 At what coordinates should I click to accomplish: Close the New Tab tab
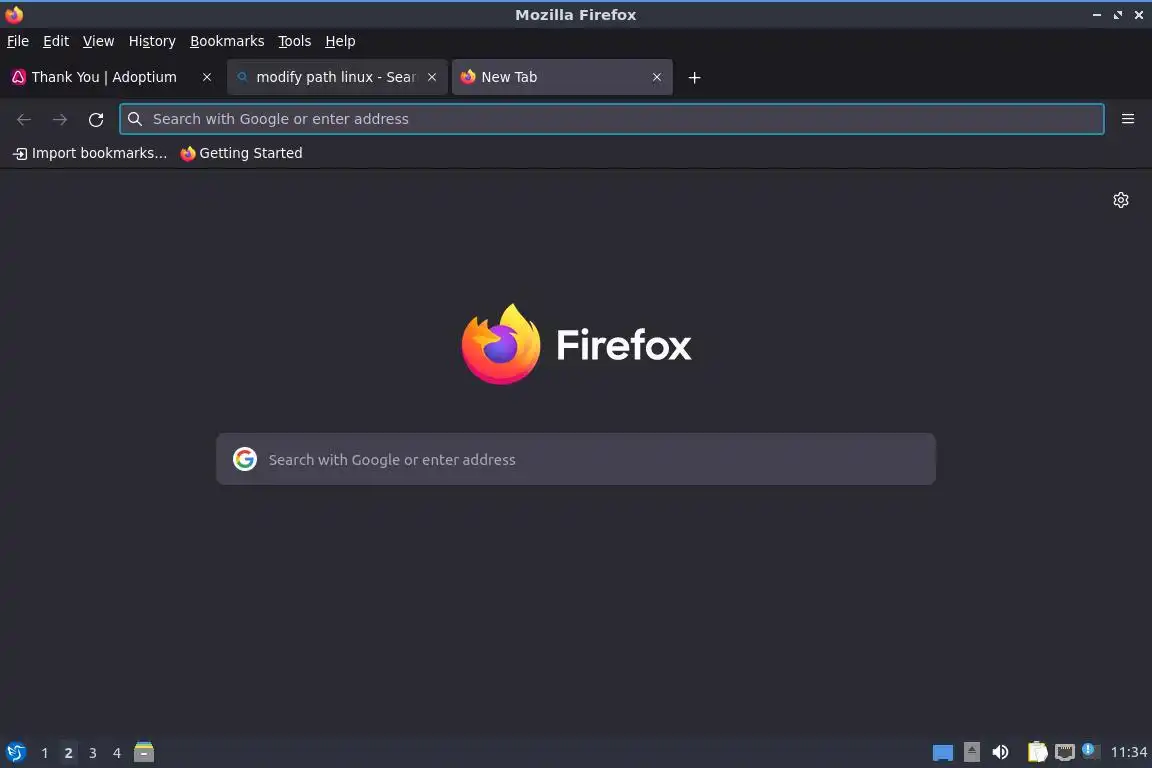657,77
